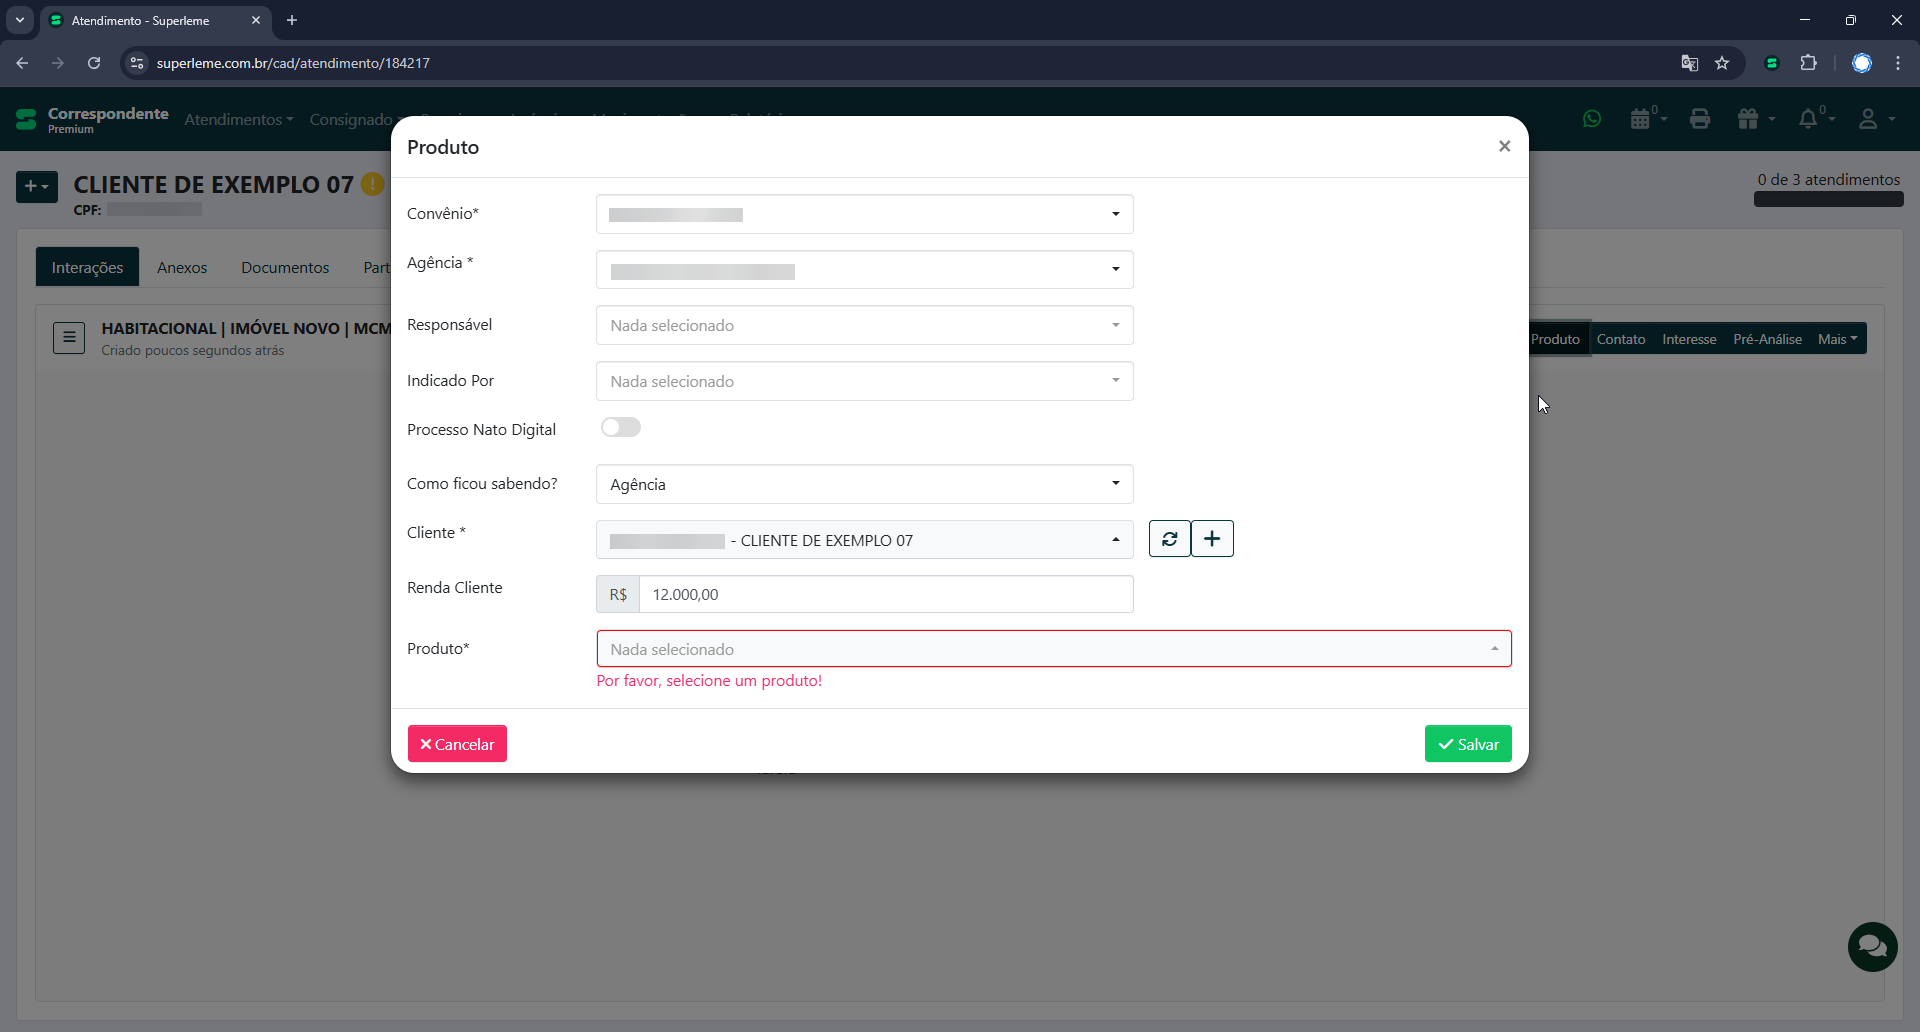Save the Produto form with Salvar
The height and width of the screenshot is (1032, 1920).
click(x=1468, y=743)
